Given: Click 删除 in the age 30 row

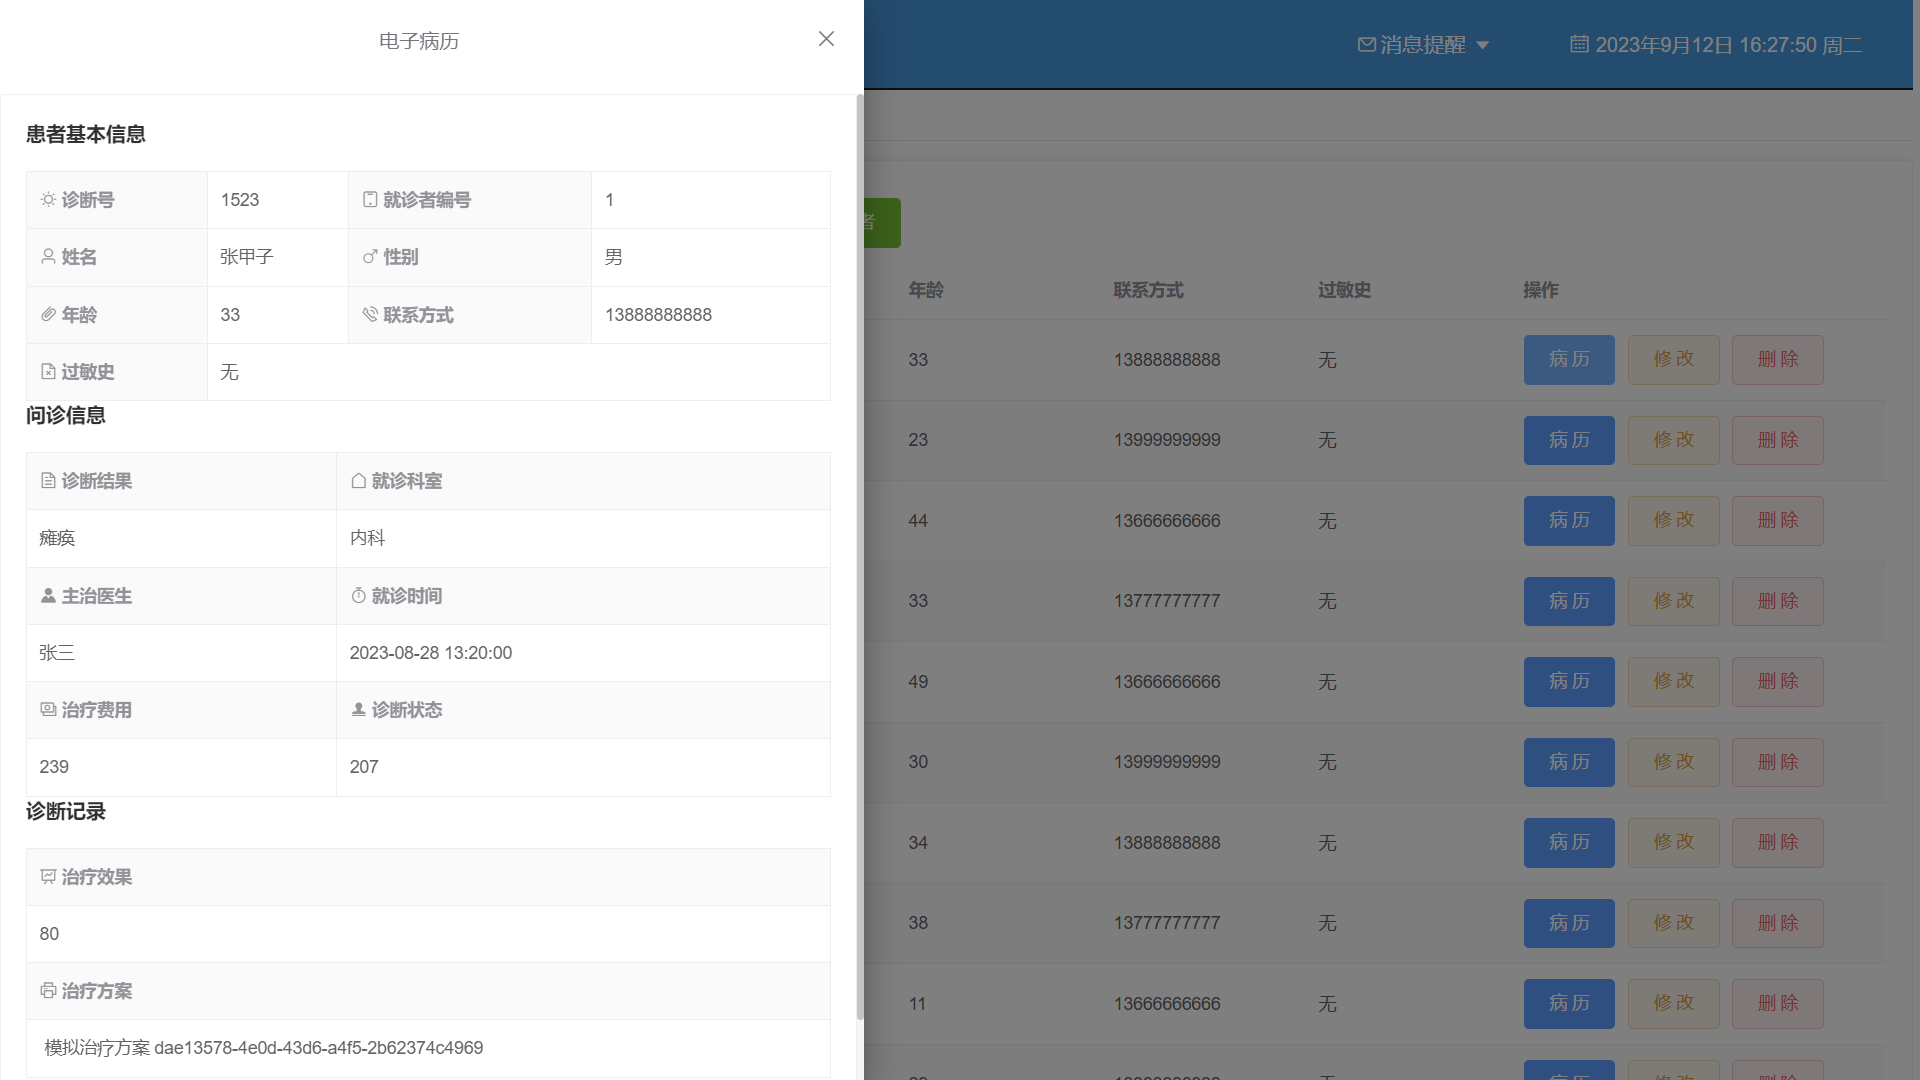Looking at the screenshot, I should [x=1778, y=762].
